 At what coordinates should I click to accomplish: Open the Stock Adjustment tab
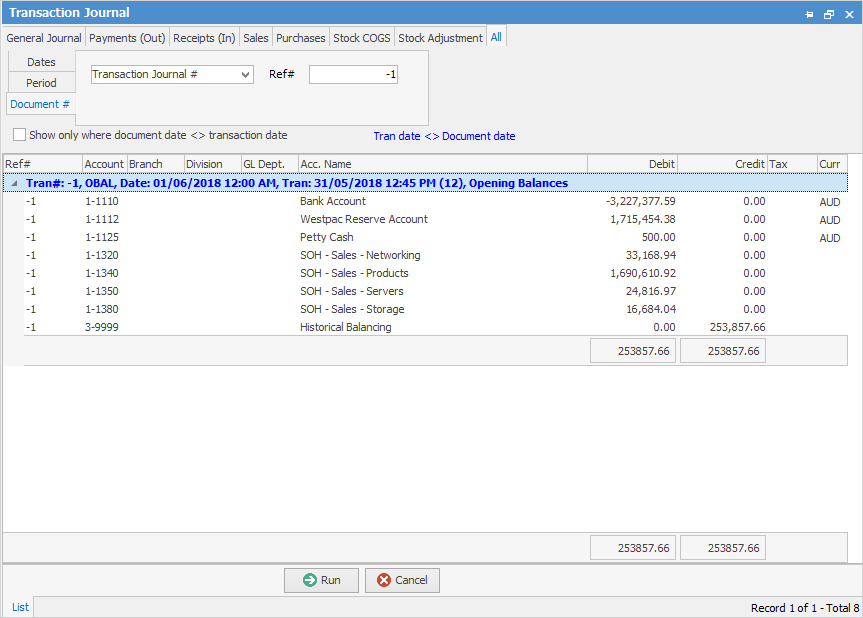[440, 38]
